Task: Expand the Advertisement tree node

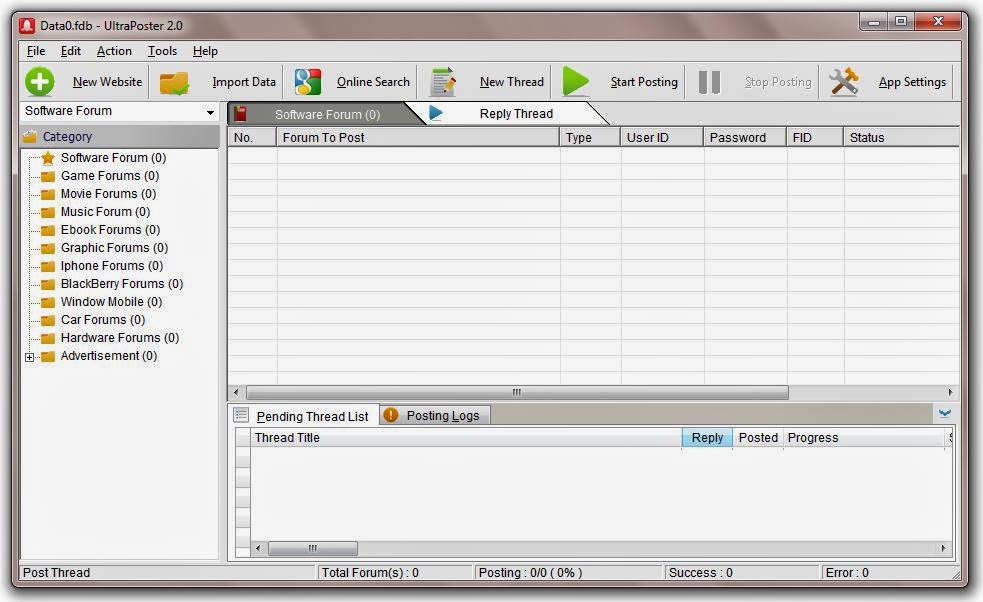Action: coord(29,357)
